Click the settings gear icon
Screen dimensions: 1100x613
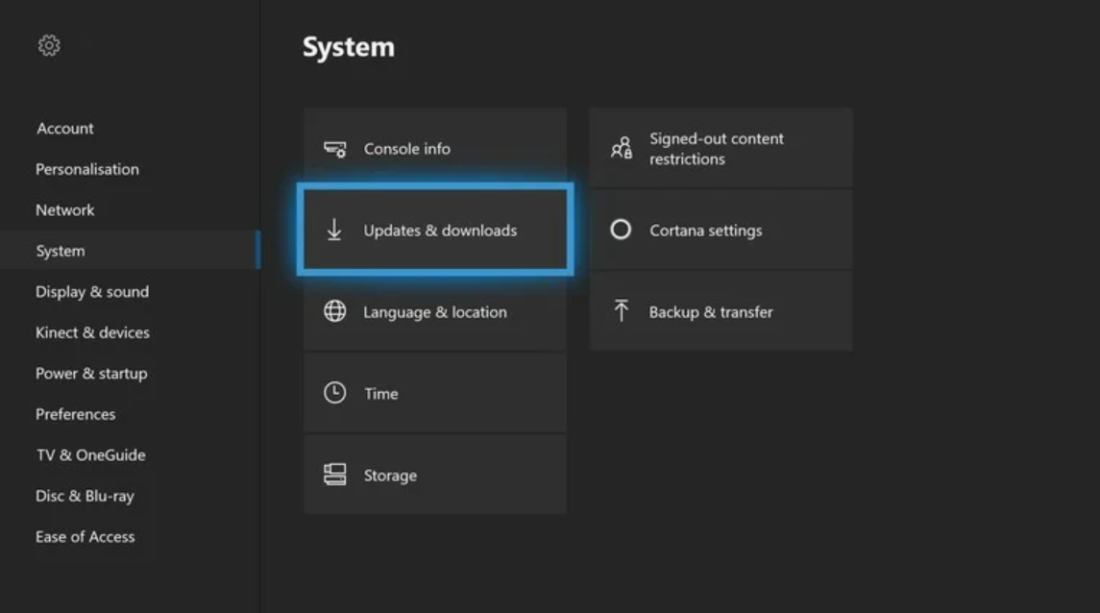[x=48, y=45]
